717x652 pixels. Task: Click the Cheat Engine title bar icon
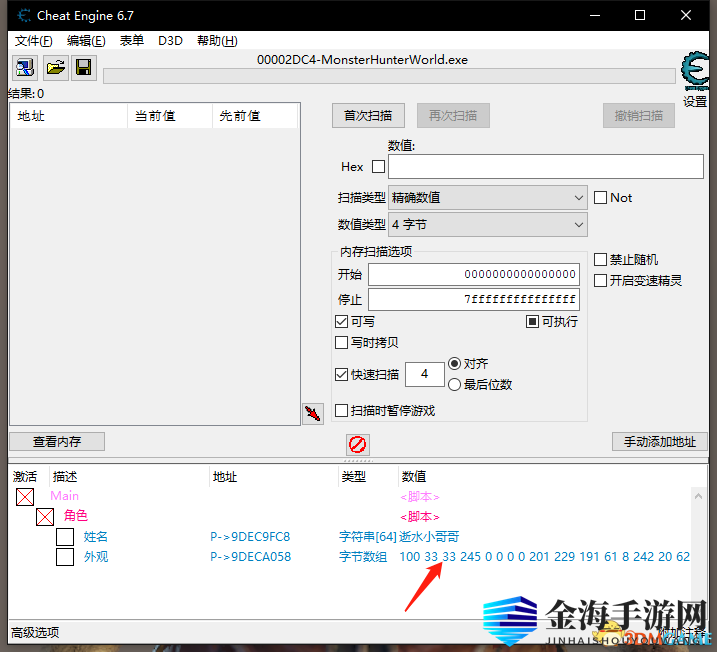24,16
